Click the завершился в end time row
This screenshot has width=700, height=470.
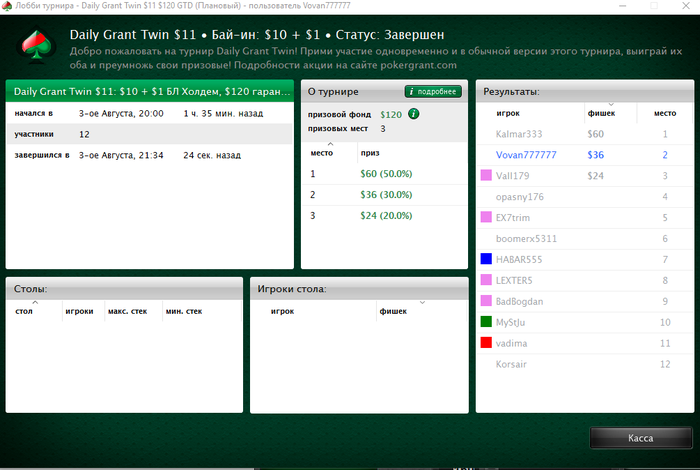coord(150,155)
